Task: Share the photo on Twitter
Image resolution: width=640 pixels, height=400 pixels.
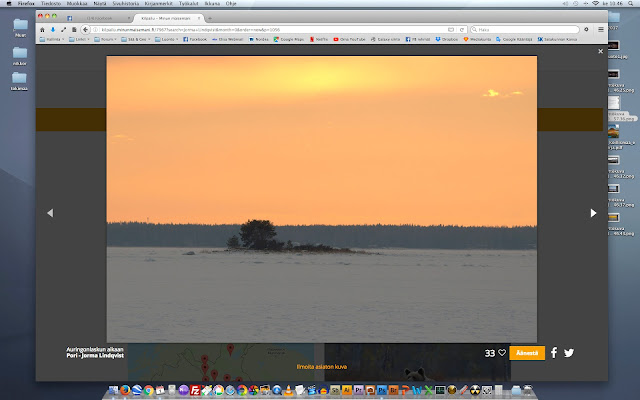Action: pos(569,353)
